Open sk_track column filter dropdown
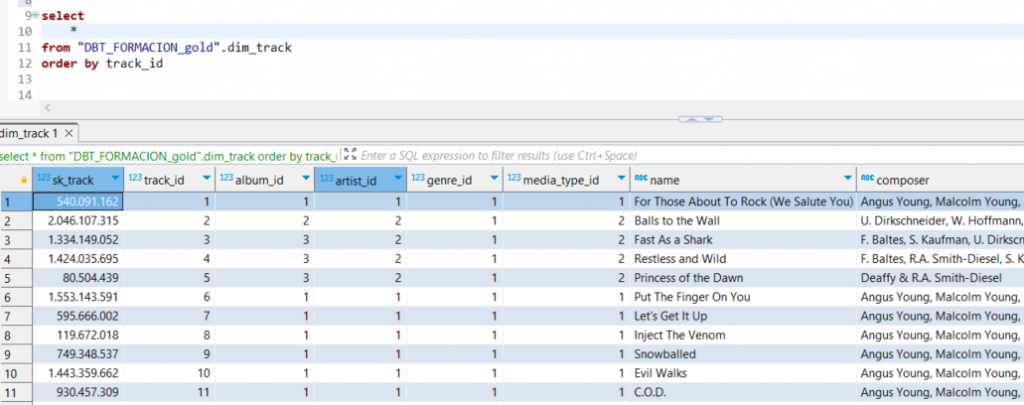 tap(112, 180)
